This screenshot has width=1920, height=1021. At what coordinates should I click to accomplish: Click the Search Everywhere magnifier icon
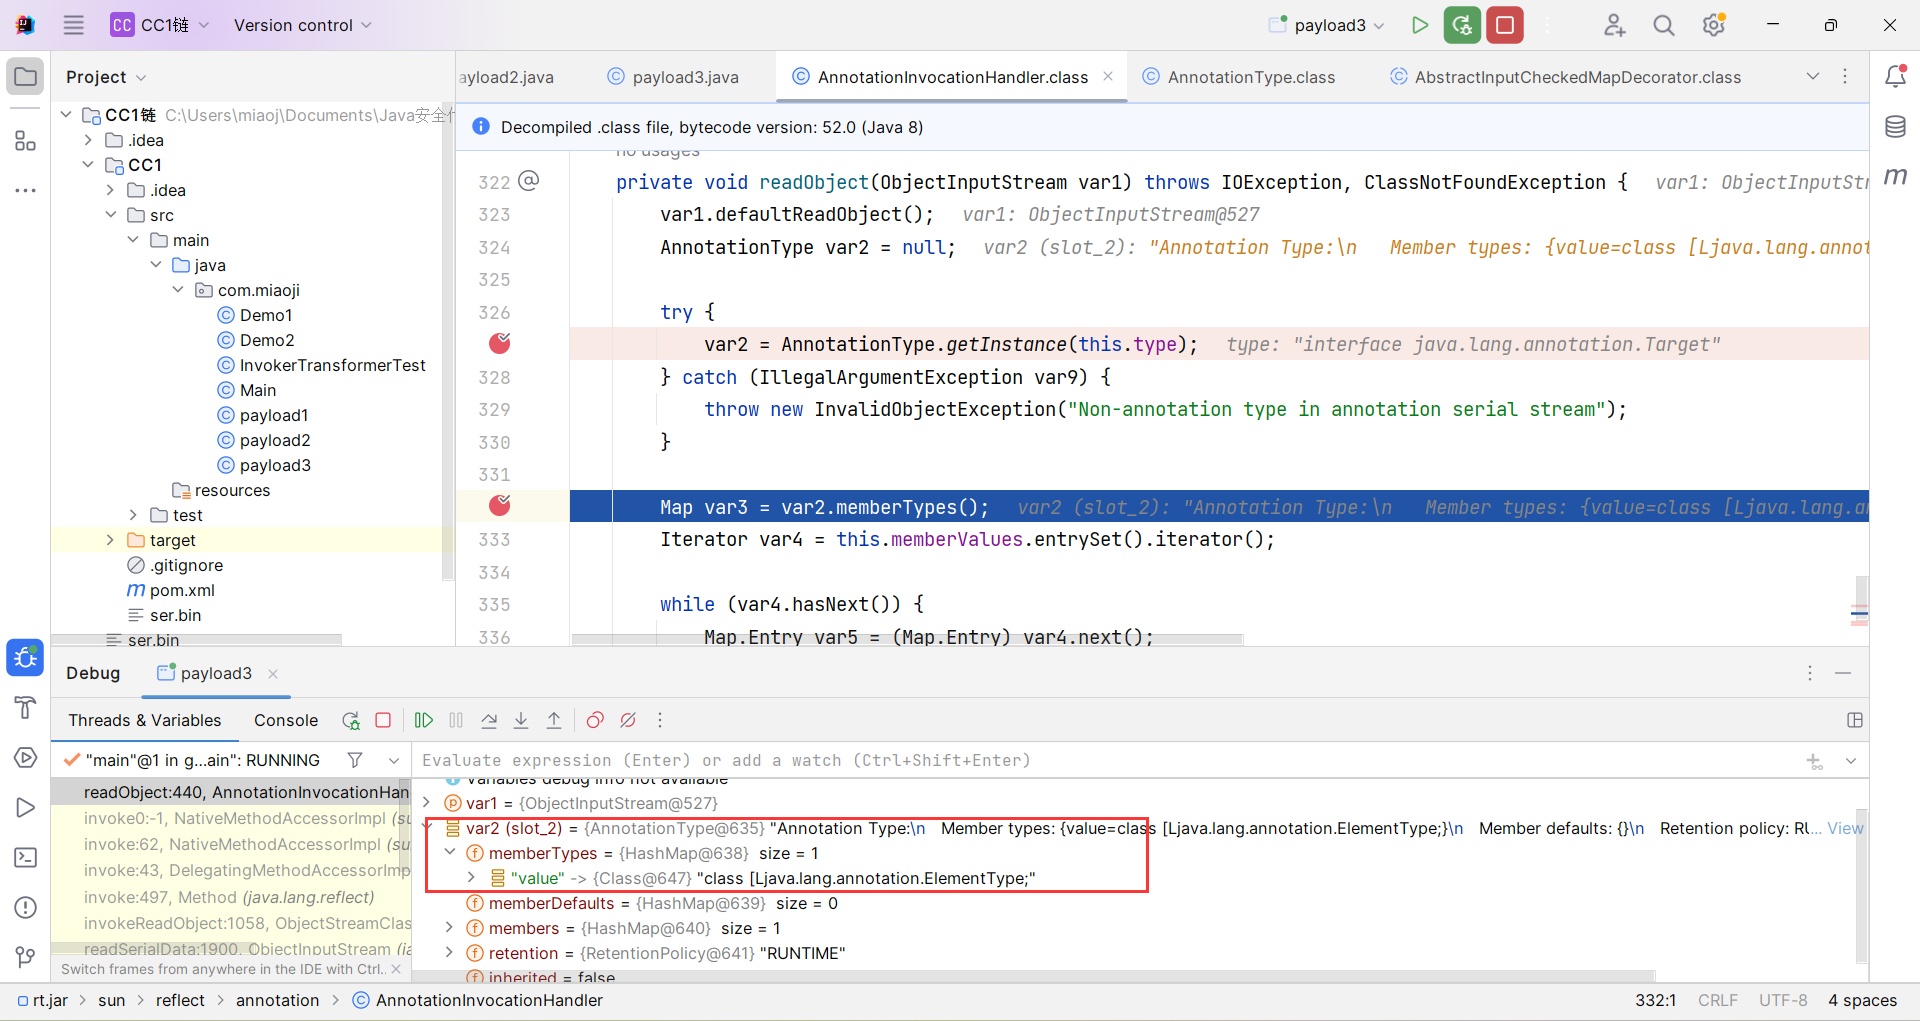[1663, 25]
